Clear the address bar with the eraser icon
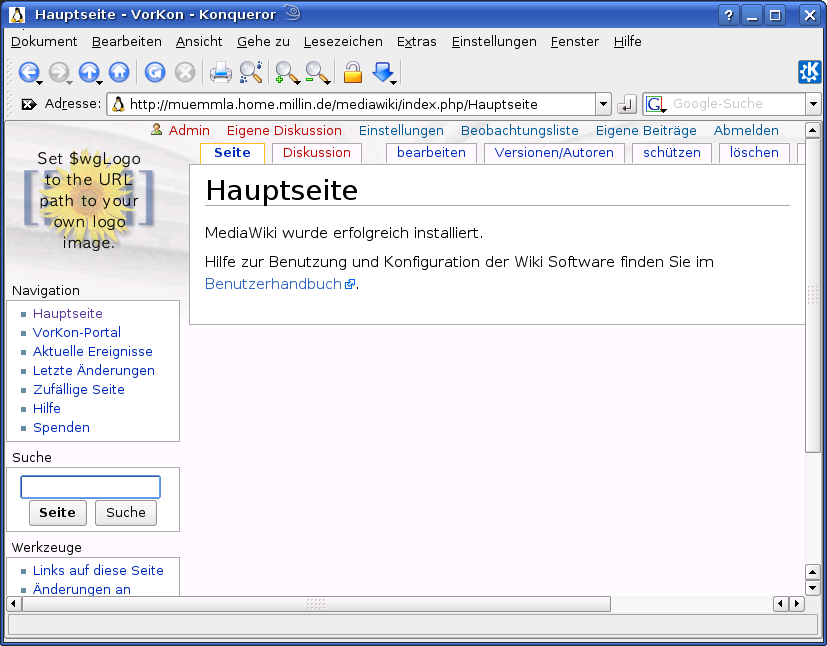Screen dimensions: 827x646 click(x=28, y=104)
